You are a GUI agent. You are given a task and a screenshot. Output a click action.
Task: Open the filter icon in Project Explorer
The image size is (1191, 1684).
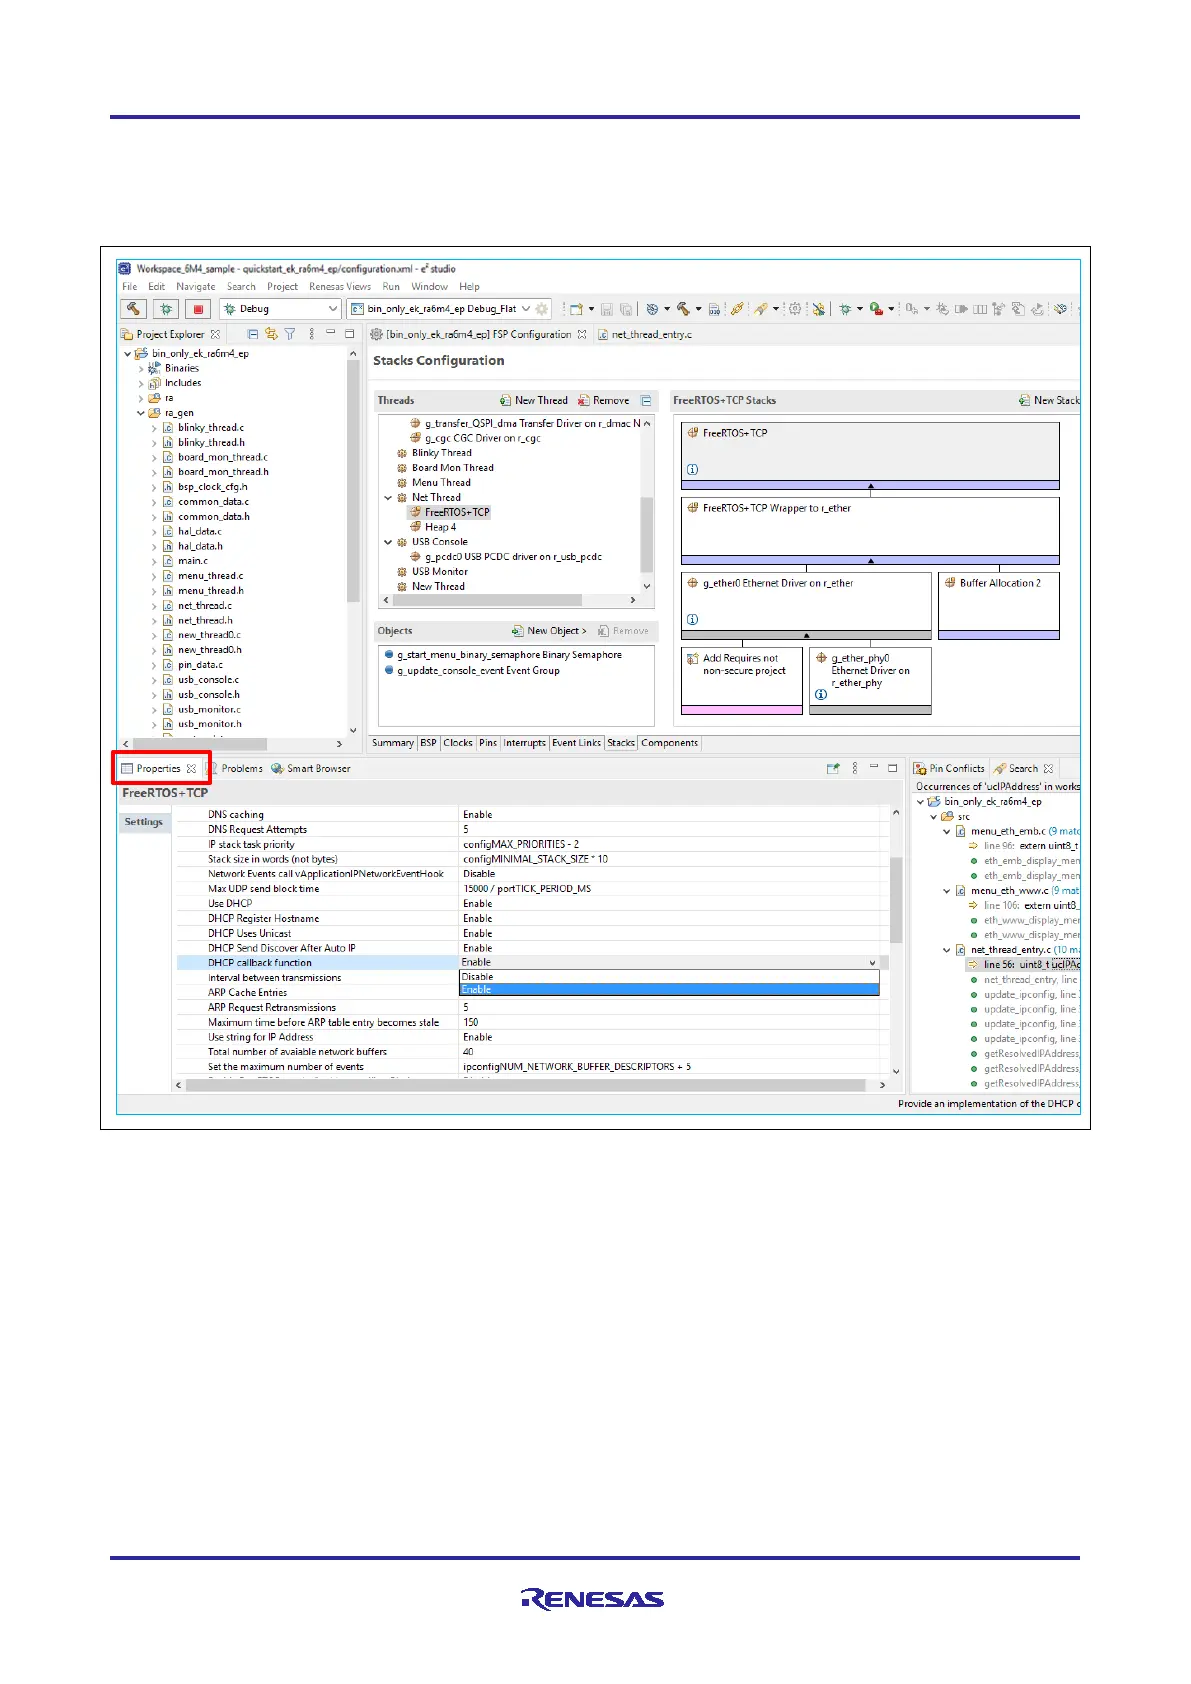[x=290, y=334]
